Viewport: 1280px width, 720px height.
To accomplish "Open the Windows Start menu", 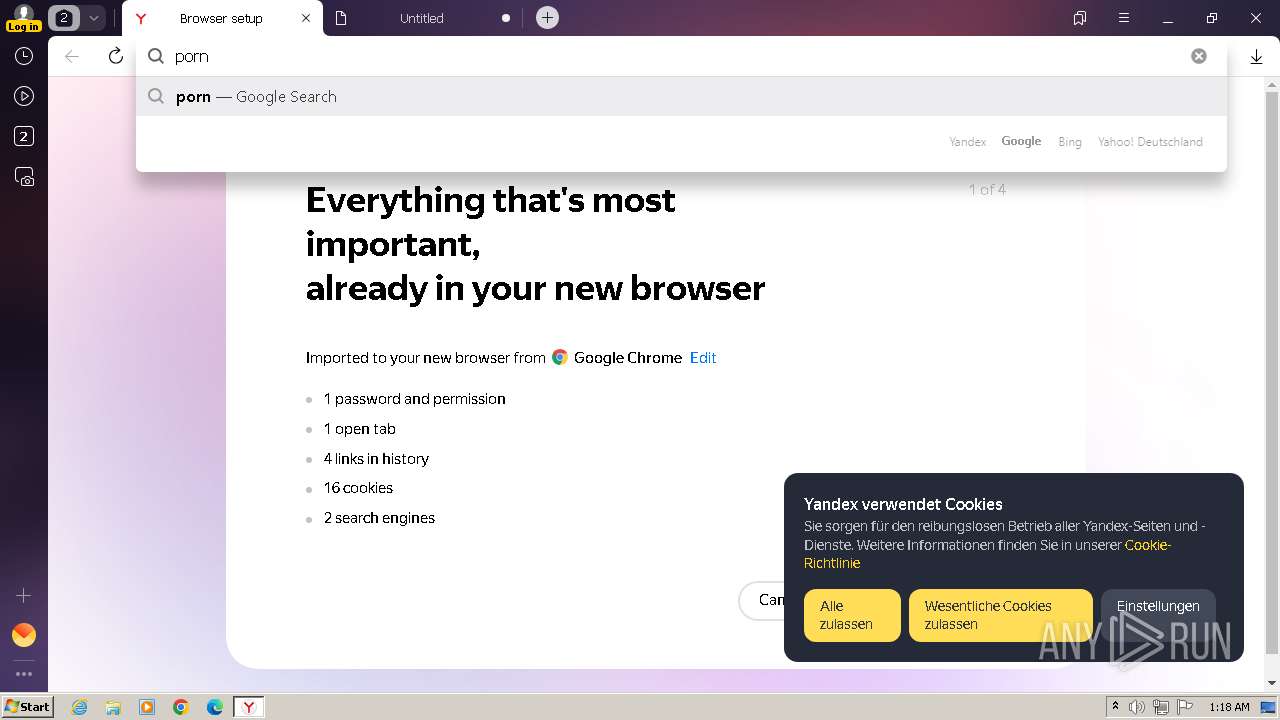I will pyautogui.click(x=27, y=707).
